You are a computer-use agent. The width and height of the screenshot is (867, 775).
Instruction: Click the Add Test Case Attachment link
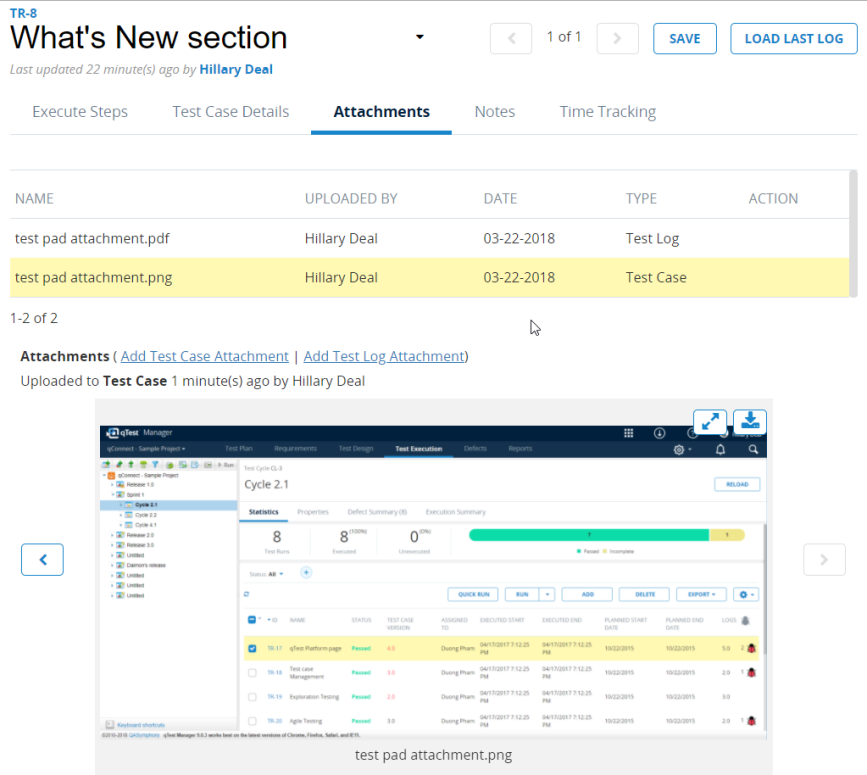click(x=204, y=356)
